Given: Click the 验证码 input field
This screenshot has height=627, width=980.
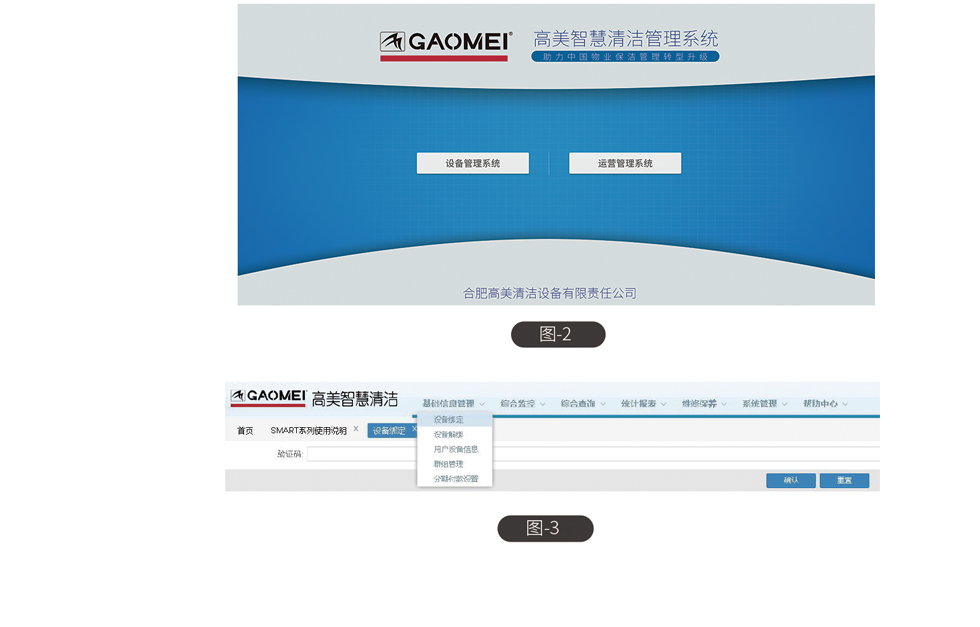Looking at the screenshot, I should (590, 454).
